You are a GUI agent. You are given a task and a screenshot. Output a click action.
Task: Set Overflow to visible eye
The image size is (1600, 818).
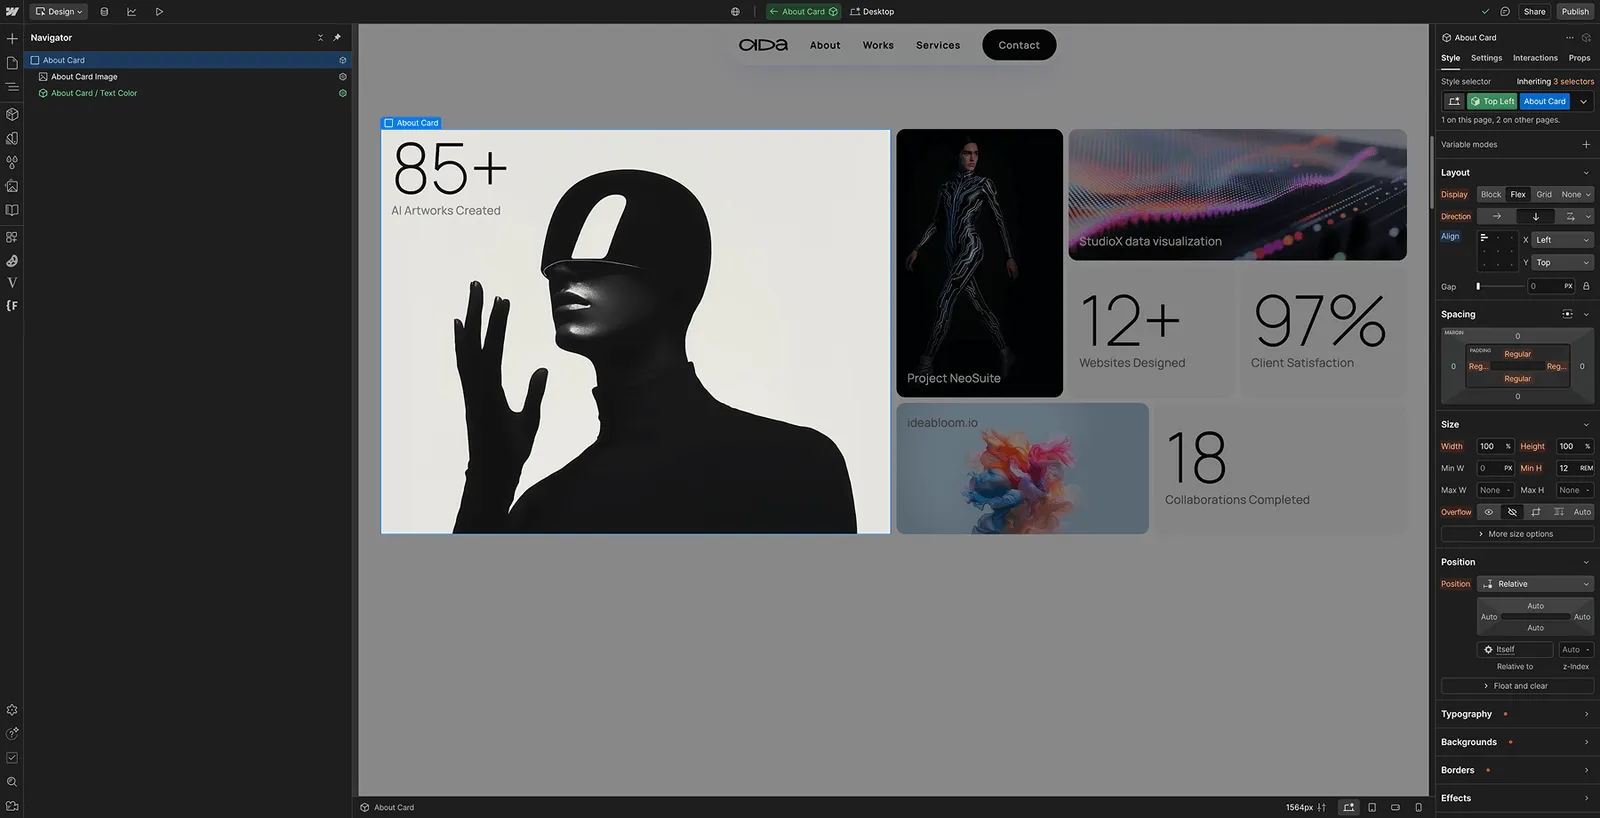pyautogui.click(x=1489, y=512)
